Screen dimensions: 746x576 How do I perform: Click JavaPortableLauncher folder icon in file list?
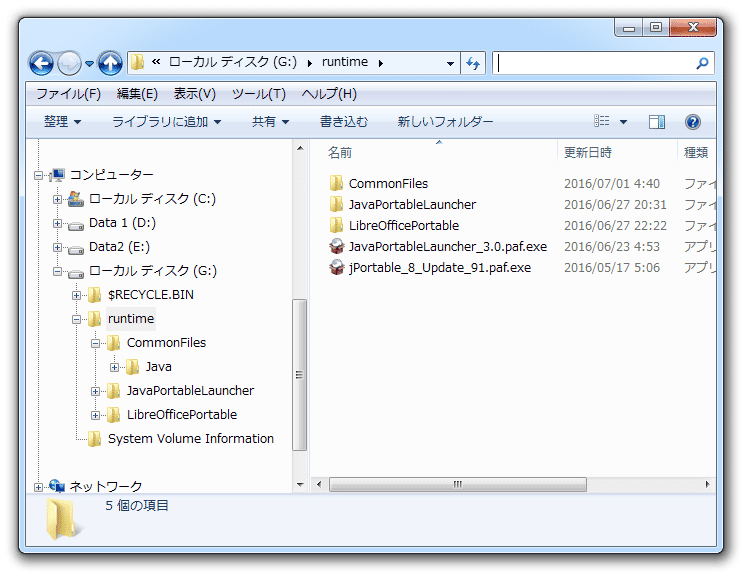[336, 205]
